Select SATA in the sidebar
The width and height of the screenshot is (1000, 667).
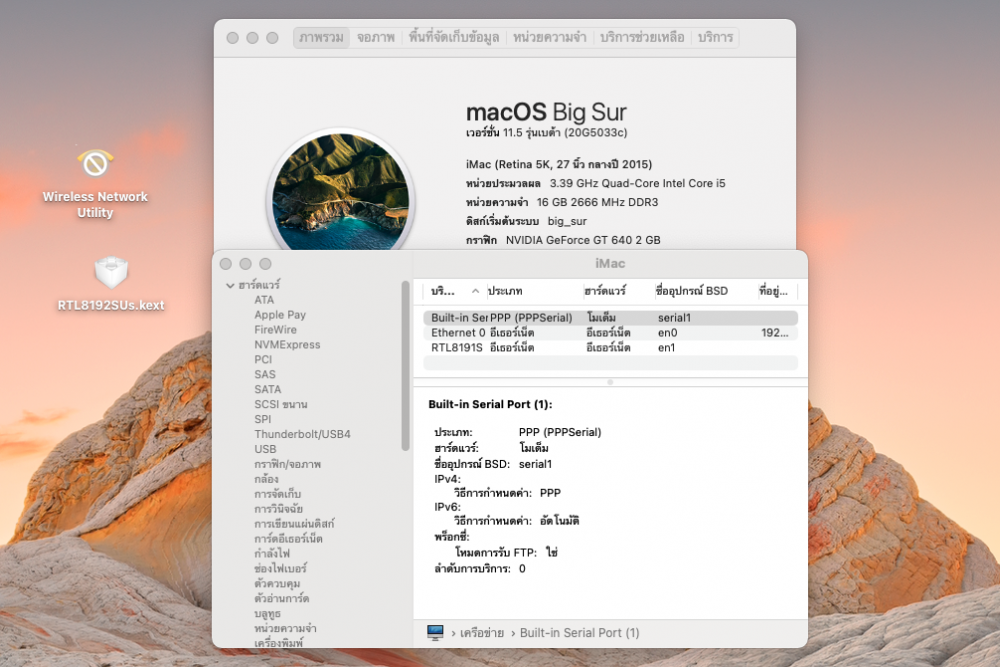click(x=267, y=389)
